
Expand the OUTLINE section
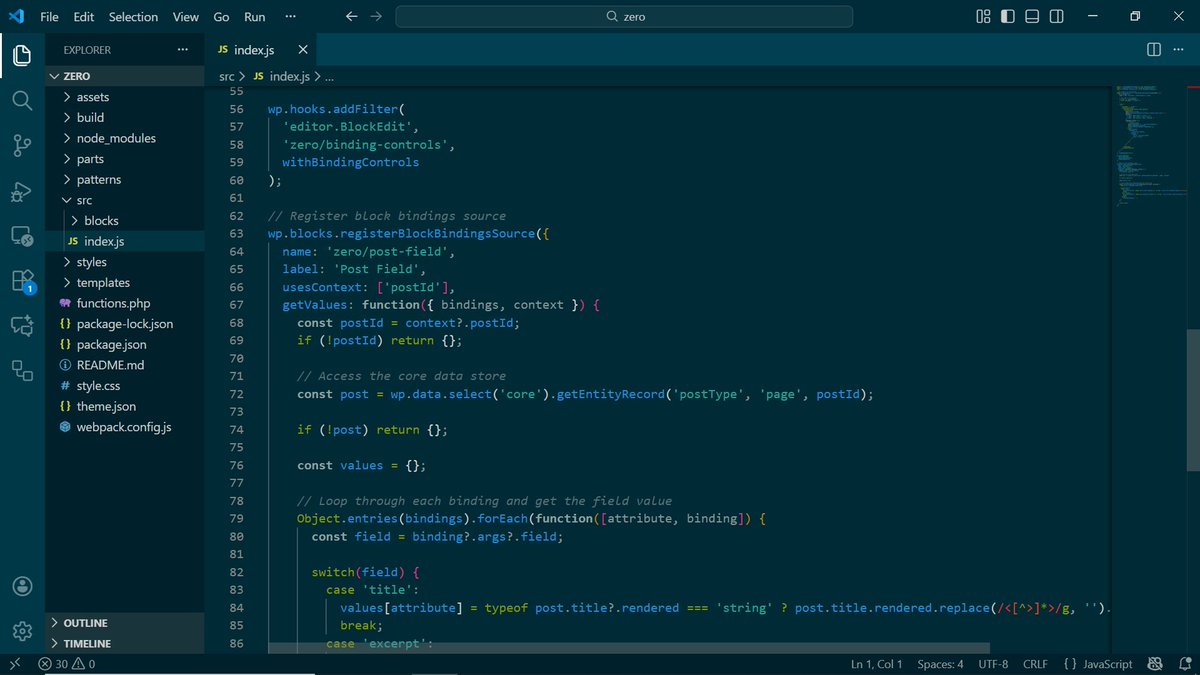(x=85, y=622)
